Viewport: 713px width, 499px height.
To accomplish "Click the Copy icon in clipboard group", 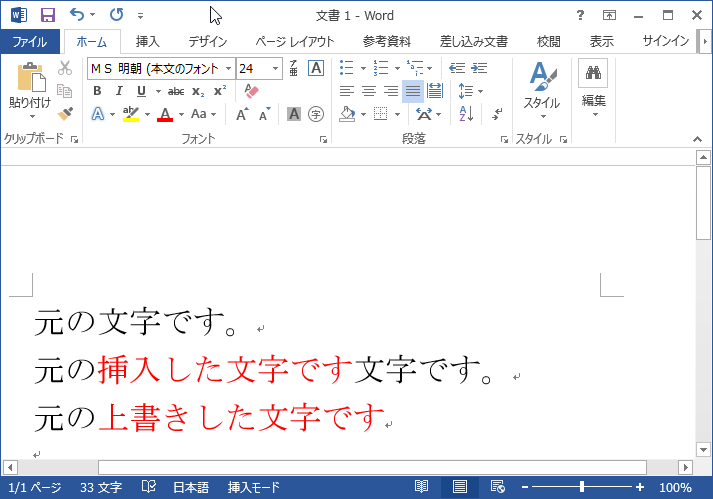I will pos(65,91).
